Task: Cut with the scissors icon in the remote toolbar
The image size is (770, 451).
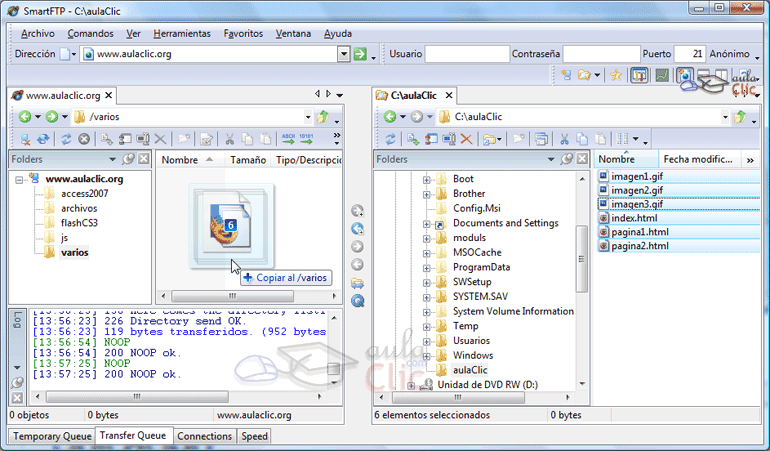Action: pyautogui.click(x=229, y=140)
